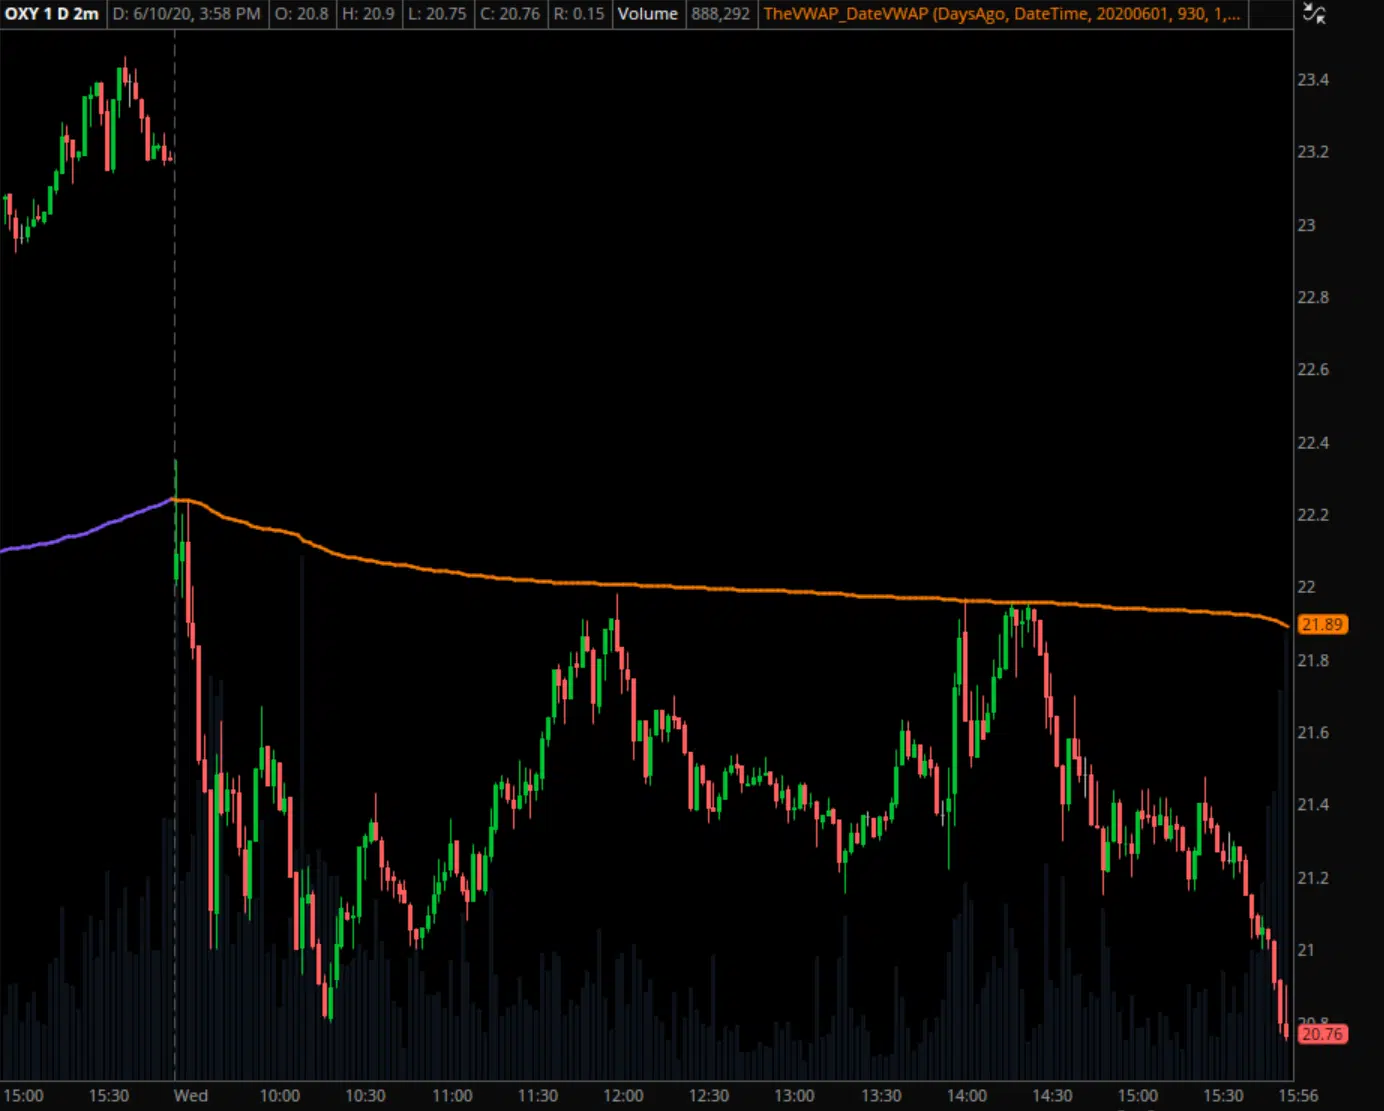Click the 11:00 time axis label
The image size is (1384, 1111).
pyautogui.click(x=452, y=1096)
